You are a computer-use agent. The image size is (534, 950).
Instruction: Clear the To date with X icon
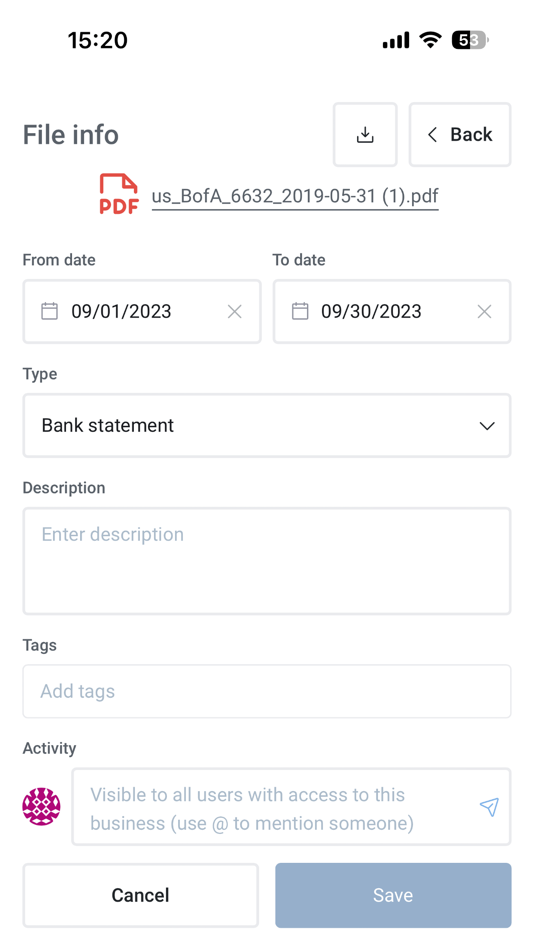click(484, 311)
